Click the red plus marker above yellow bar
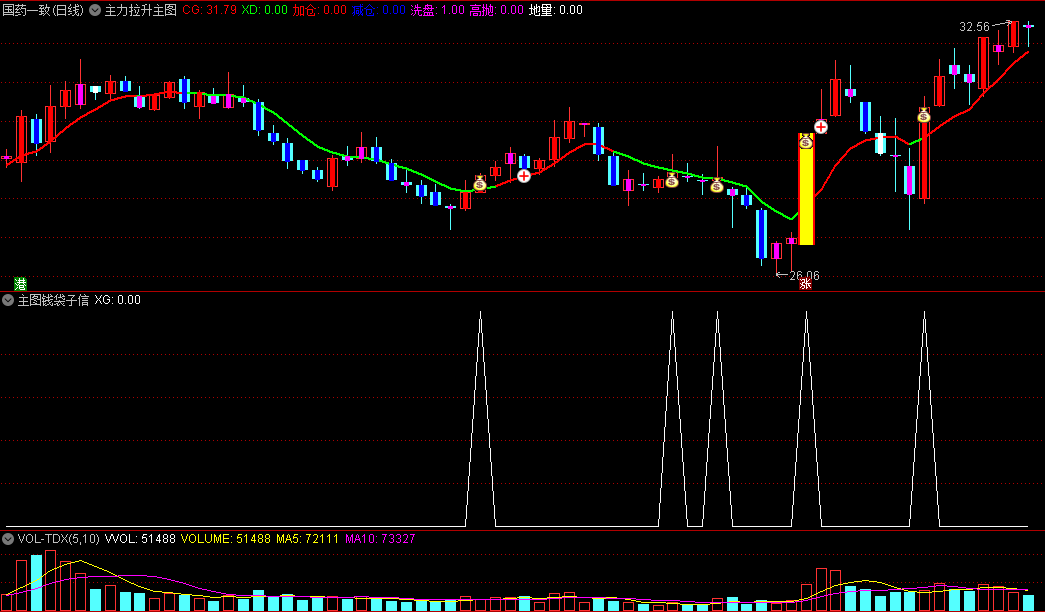 (821, 127)
